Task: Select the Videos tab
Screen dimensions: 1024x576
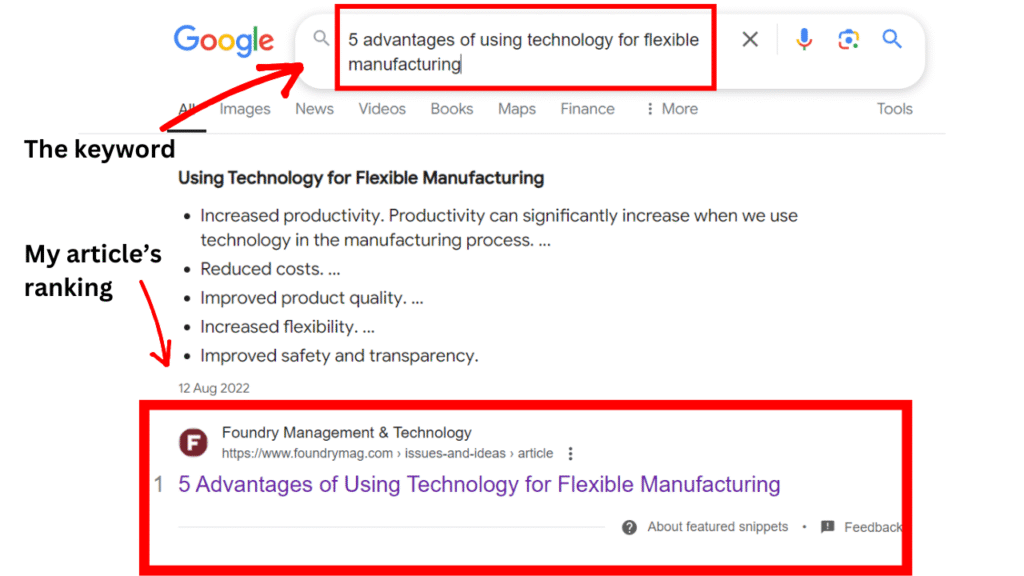Action: 382,109
